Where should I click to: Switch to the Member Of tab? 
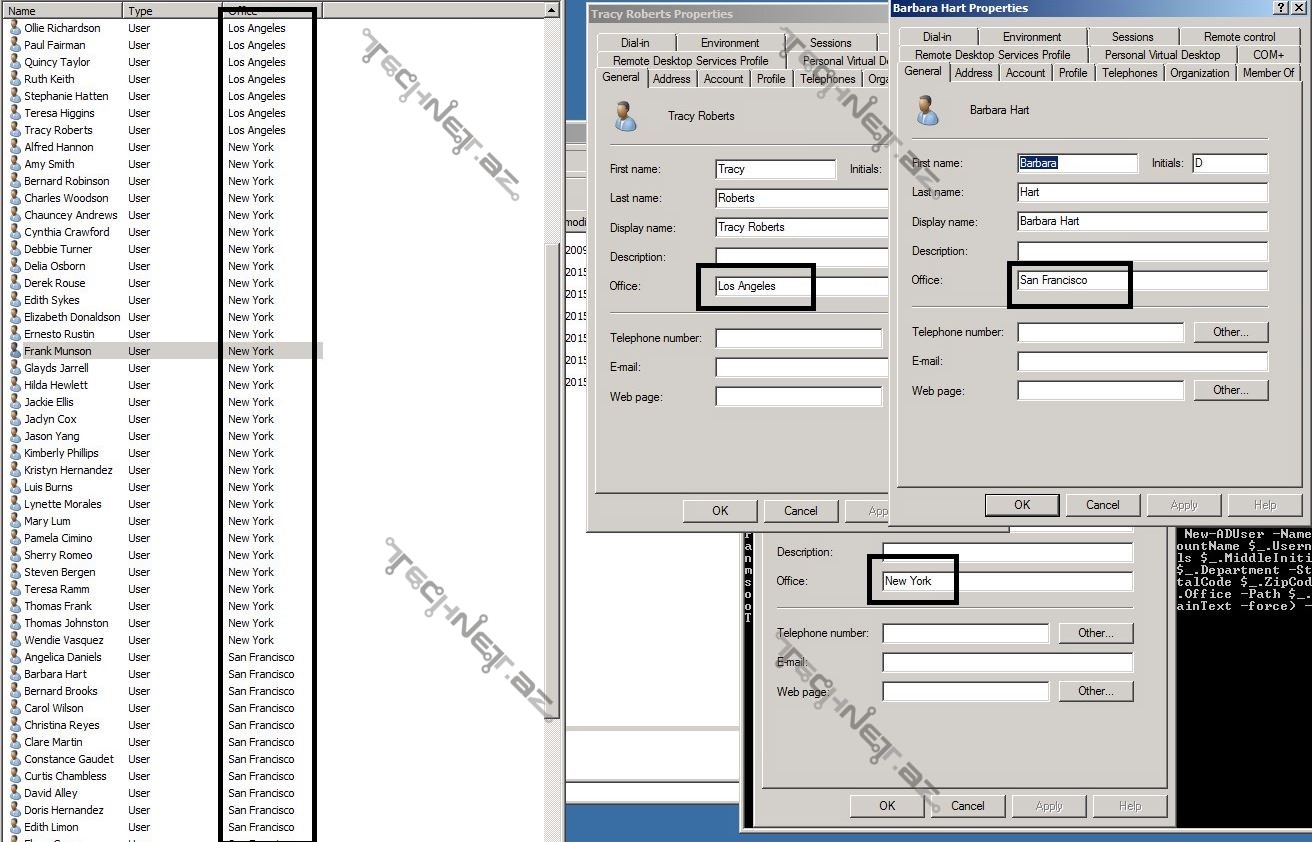(1268, 73)
